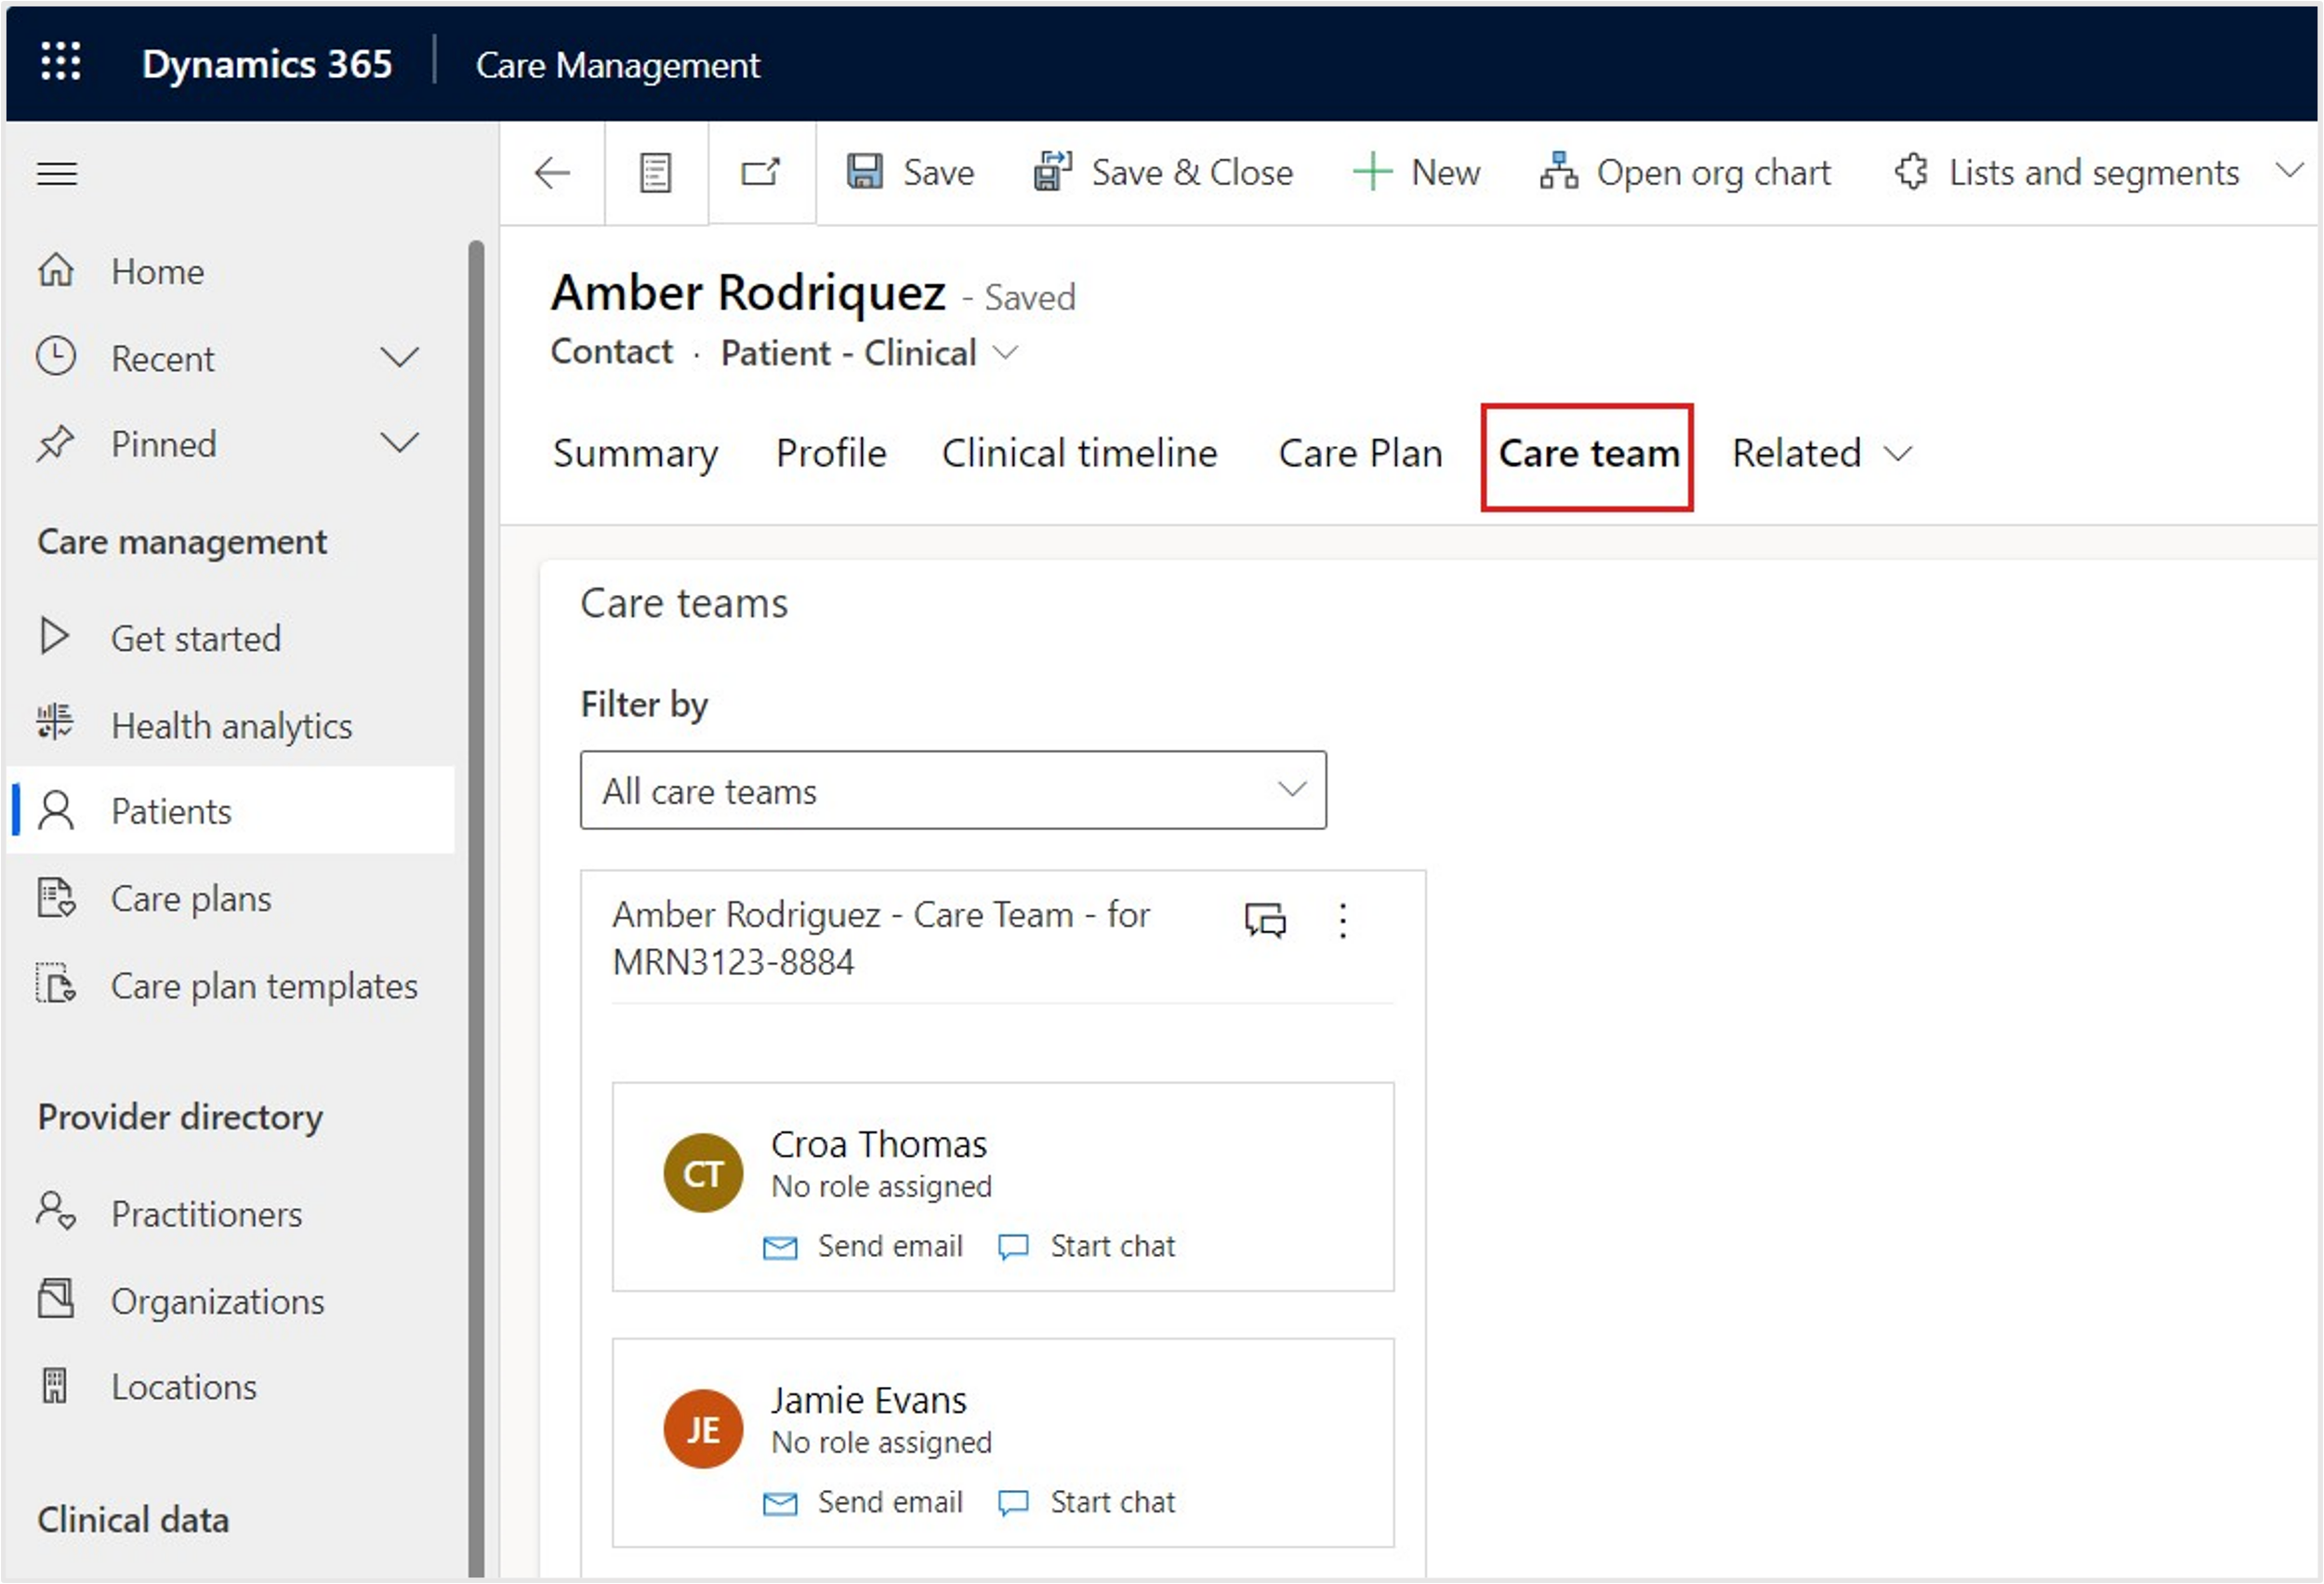Click the Get started play icon
The height and width of the screenshot is (1584, 2324).
54,636
